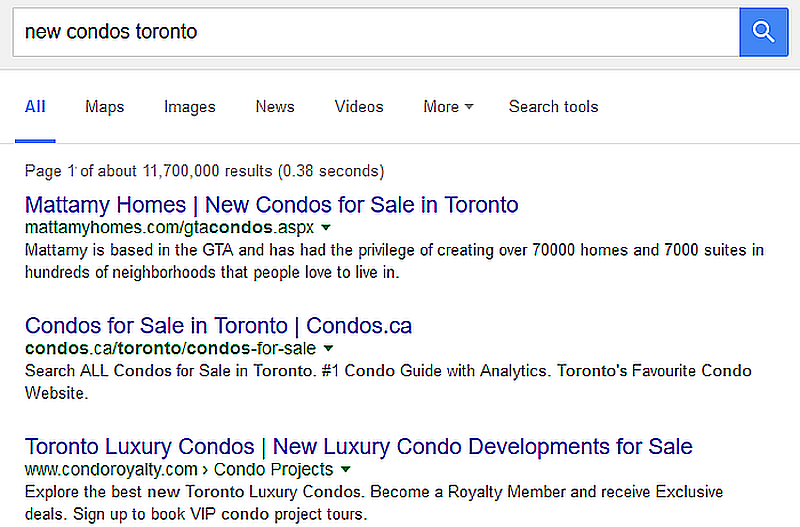Open the Videos tab
This screenshot has height=527, width=800.
tap(359, 107)
